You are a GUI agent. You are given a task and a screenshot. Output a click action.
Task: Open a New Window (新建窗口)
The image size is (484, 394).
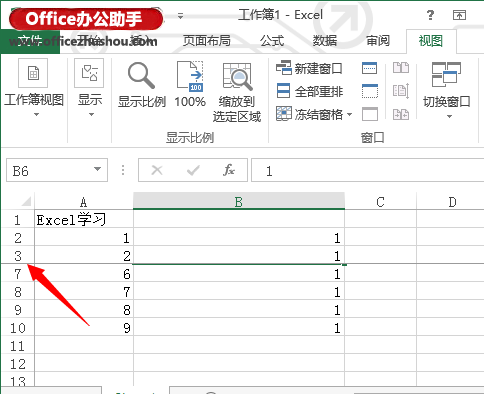(x=309, y=68)
